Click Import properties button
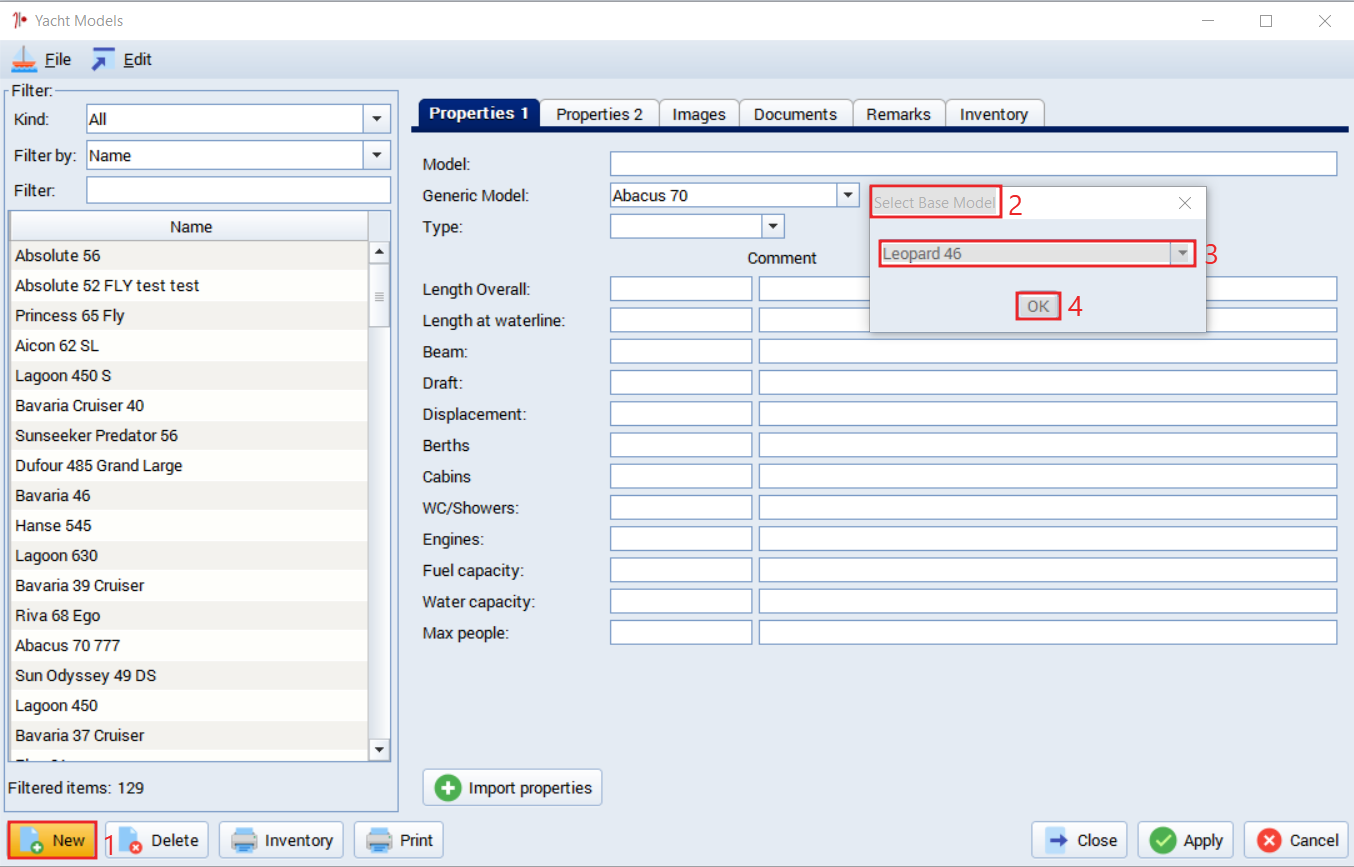 coord(512,788)
